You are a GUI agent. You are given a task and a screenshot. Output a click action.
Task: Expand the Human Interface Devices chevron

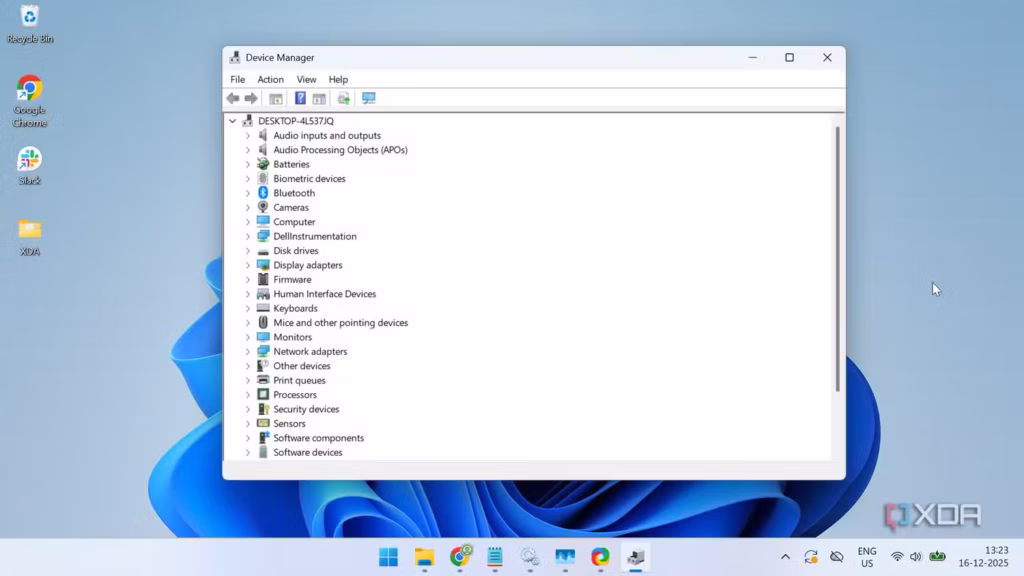point(248,294)
